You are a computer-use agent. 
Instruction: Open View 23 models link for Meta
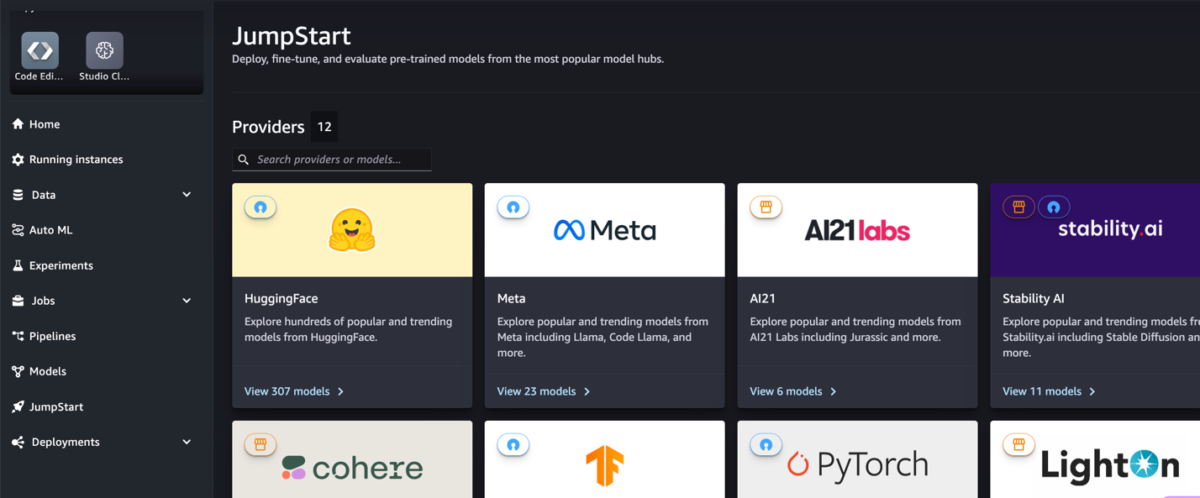pos(543,391)
